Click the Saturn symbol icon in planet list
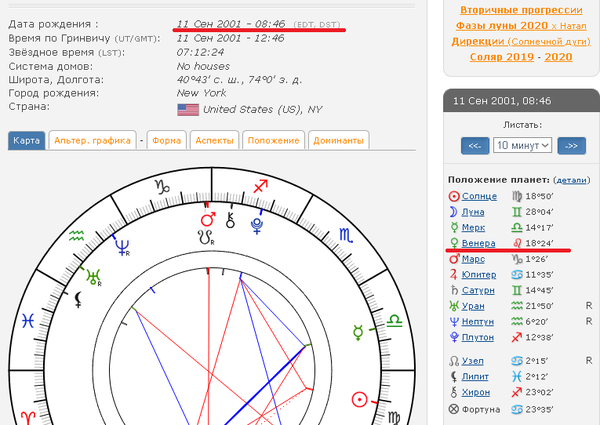Image resolution: width=600 pixels, height=425 pixels. point(454,290)
